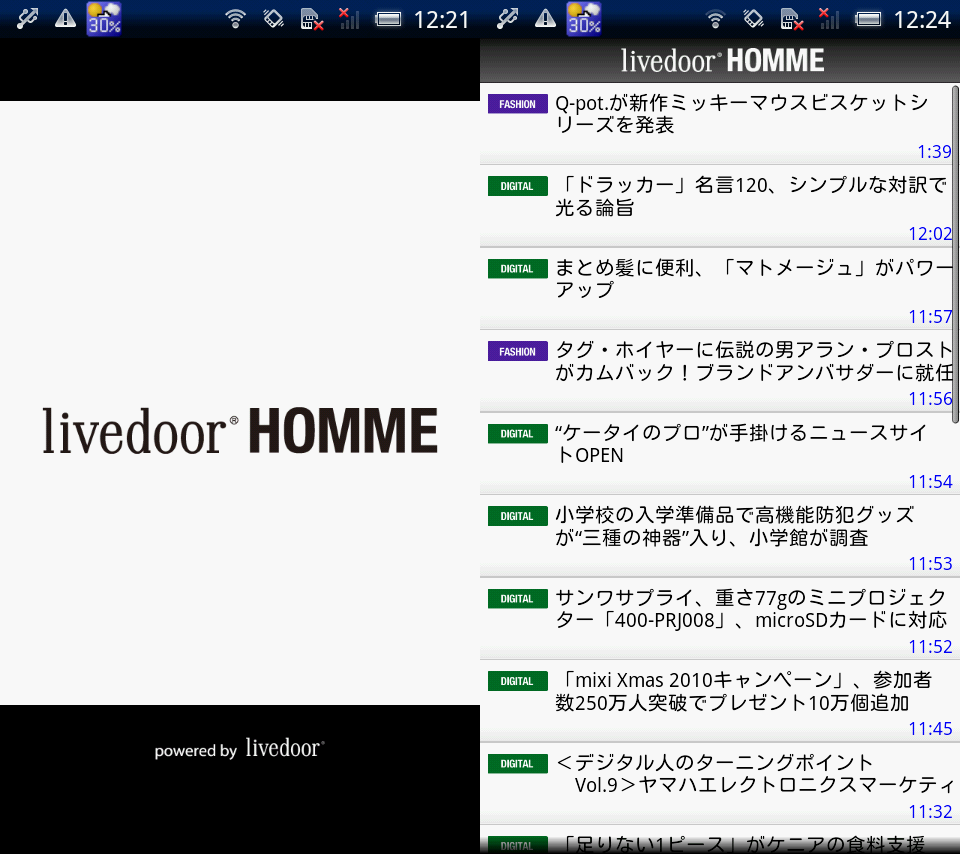Tap the USB debugging icon in right status bar
Viewport: 960px width, 854px height.
tap(508, 19)
